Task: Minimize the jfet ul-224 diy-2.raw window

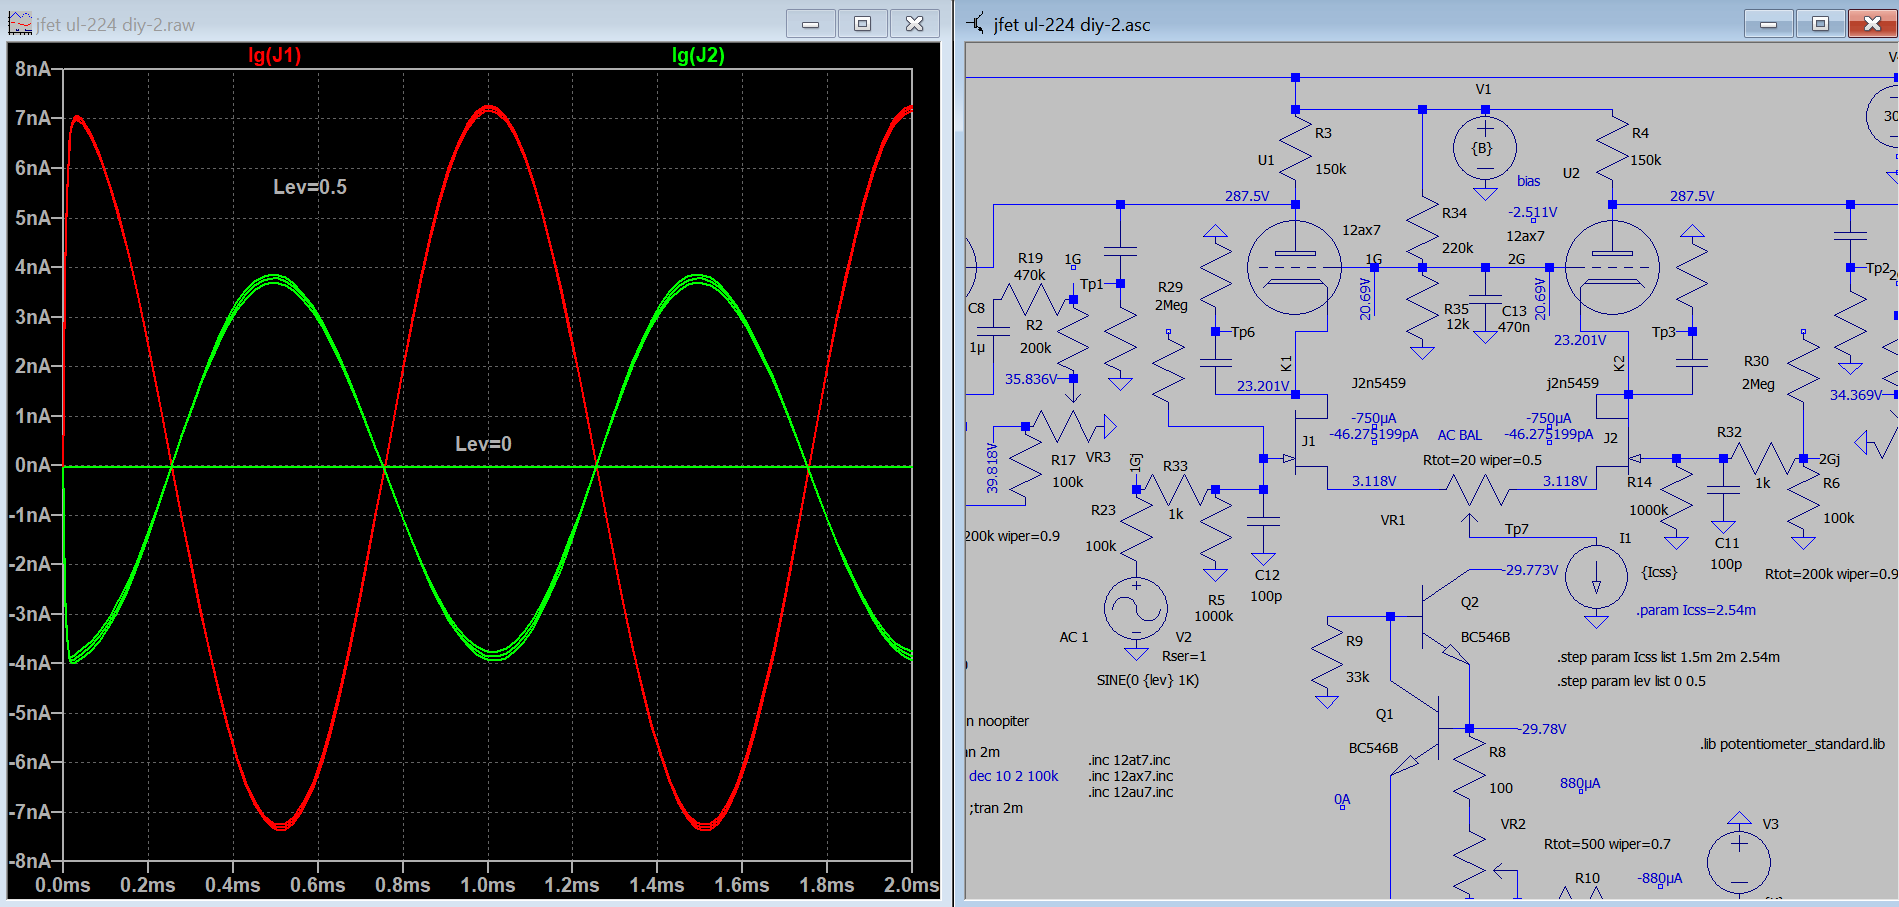Action: (811, 24)
